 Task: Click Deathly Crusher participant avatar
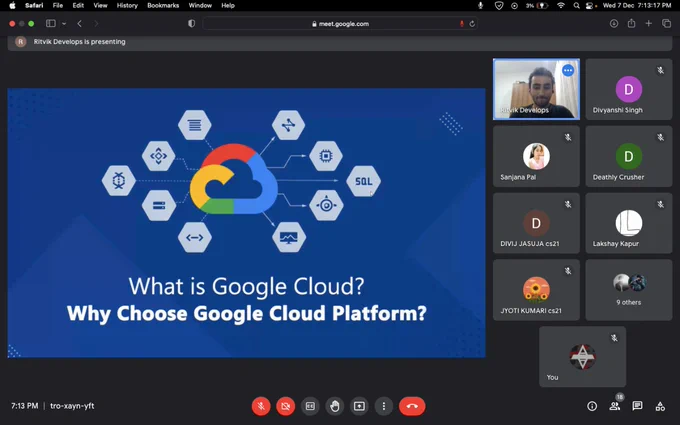pyautogui.click(x=628, y=156)
